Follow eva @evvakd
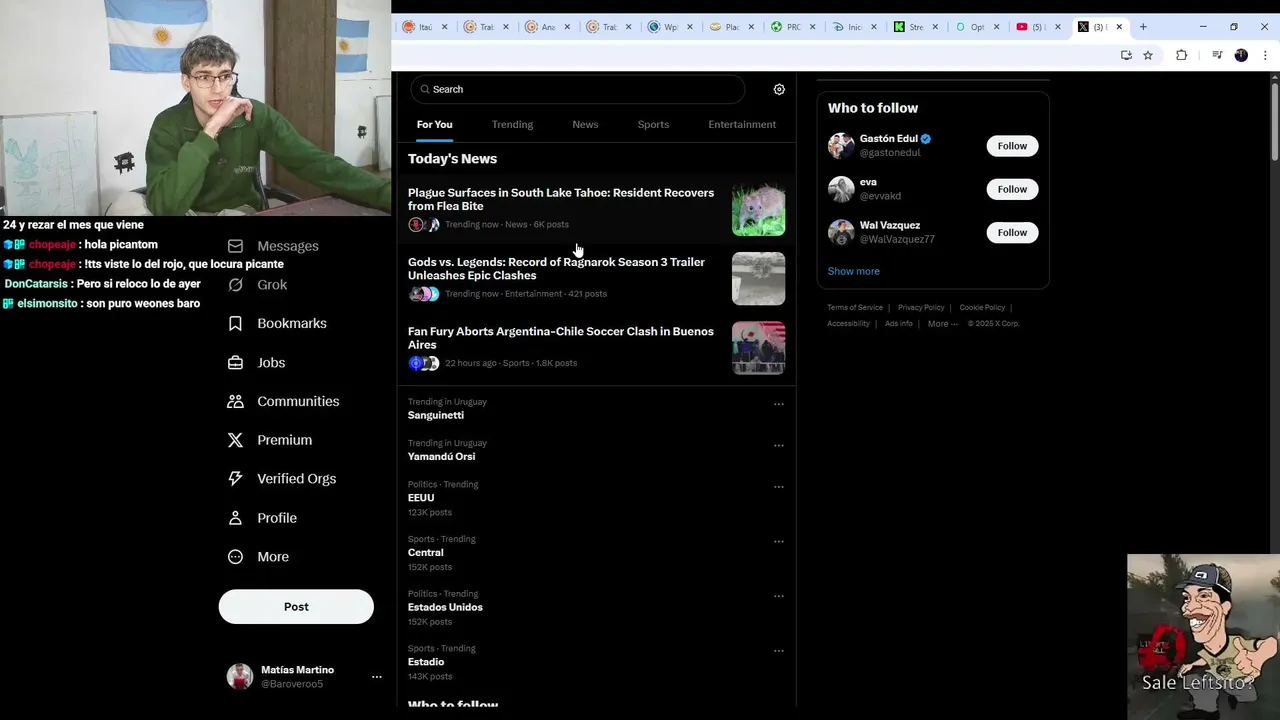1280x720 pixels. tap(1012, 189)
